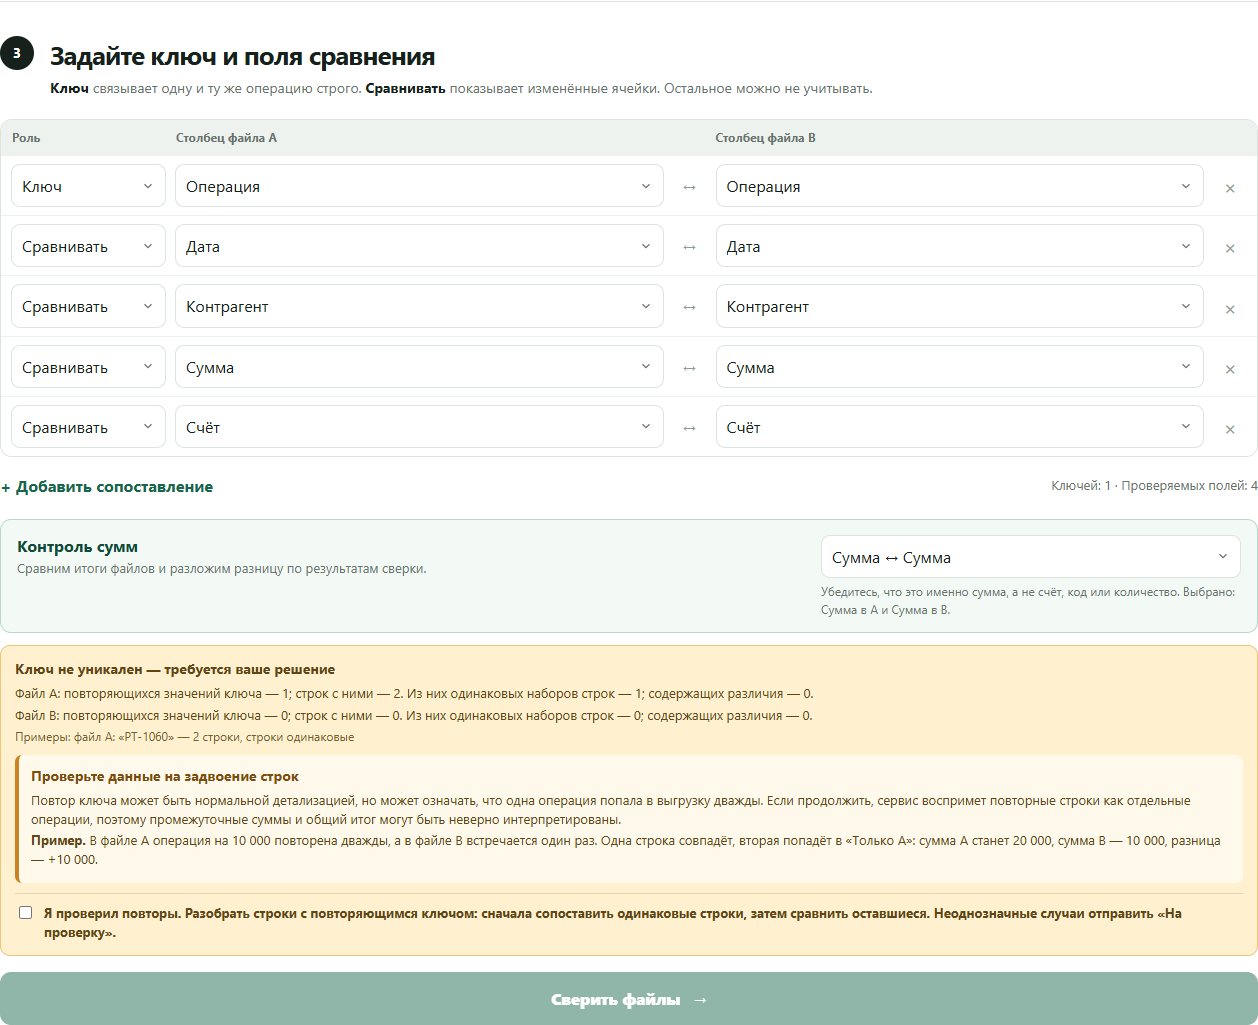Open file A column dropdown showing Сумма
Image resolution: width=1258 pixels, height=1025 pixels.
coord(419,367)
